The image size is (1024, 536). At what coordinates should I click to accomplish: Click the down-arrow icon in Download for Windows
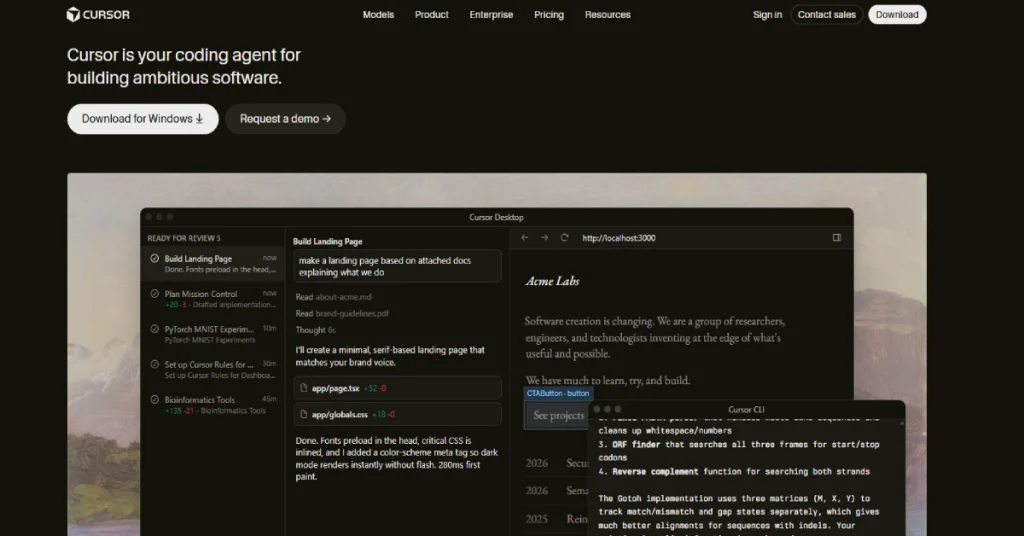[x=199, y=119]
